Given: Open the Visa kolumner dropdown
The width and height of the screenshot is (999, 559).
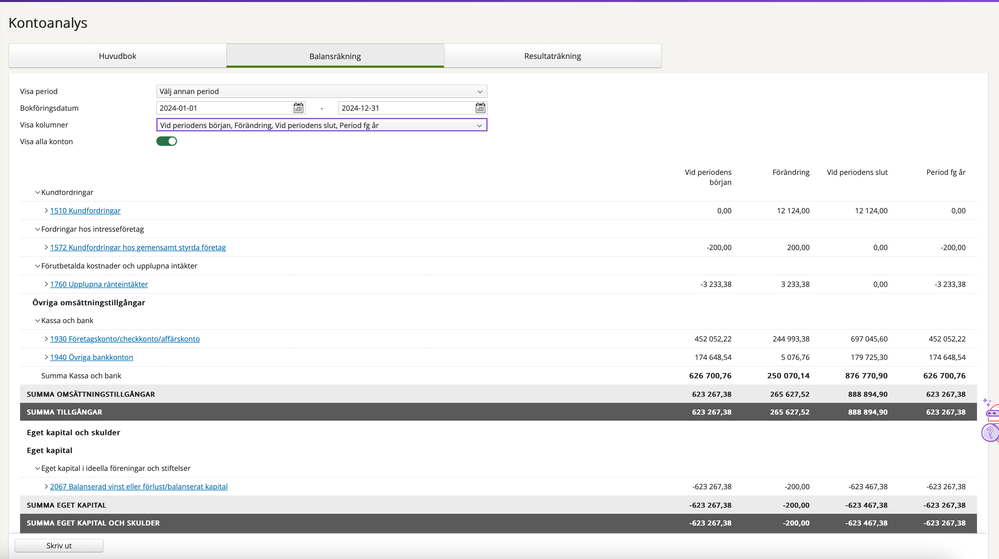Looking at the screenshot, I should coord(321,125).
